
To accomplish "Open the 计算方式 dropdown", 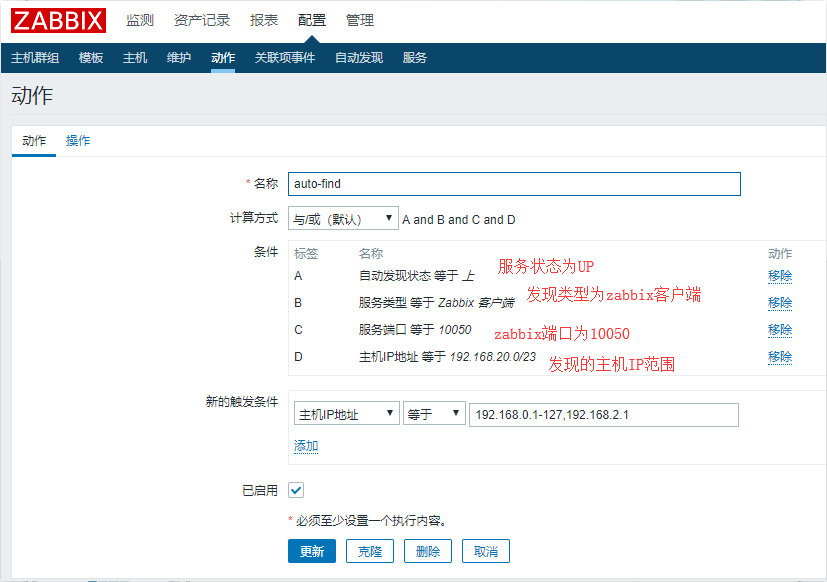I will tap(343, 219).
